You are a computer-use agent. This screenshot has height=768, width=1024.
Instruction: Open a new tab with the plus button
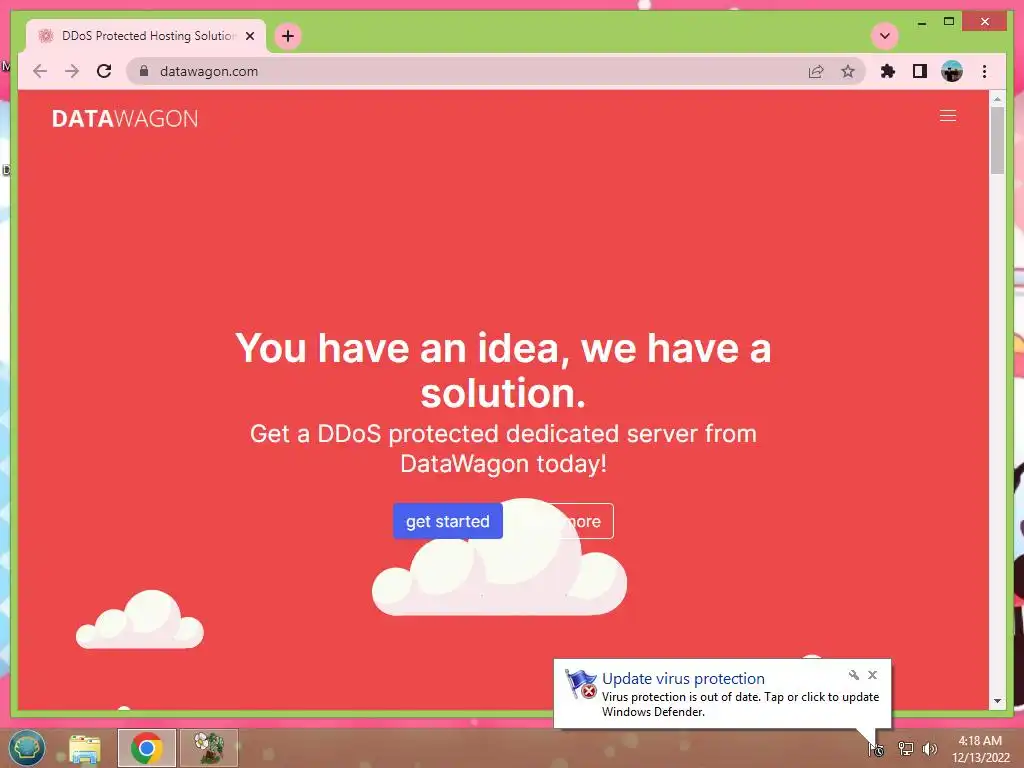288,36
